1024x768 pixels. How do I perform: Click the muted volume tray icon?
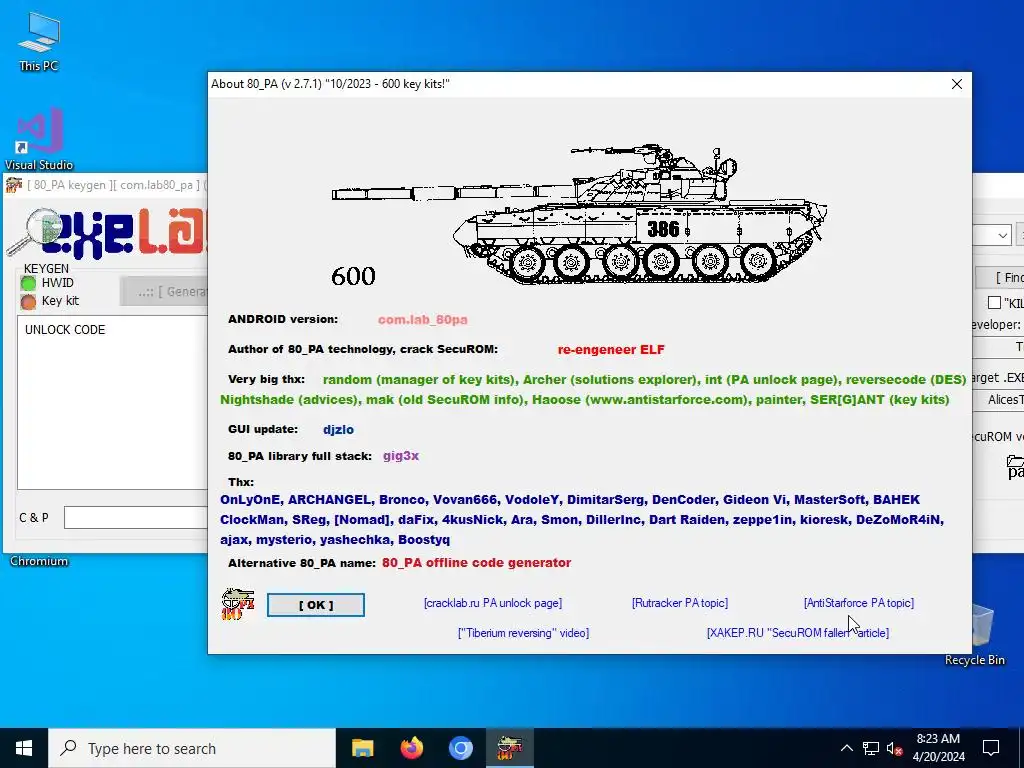[894, 748]
